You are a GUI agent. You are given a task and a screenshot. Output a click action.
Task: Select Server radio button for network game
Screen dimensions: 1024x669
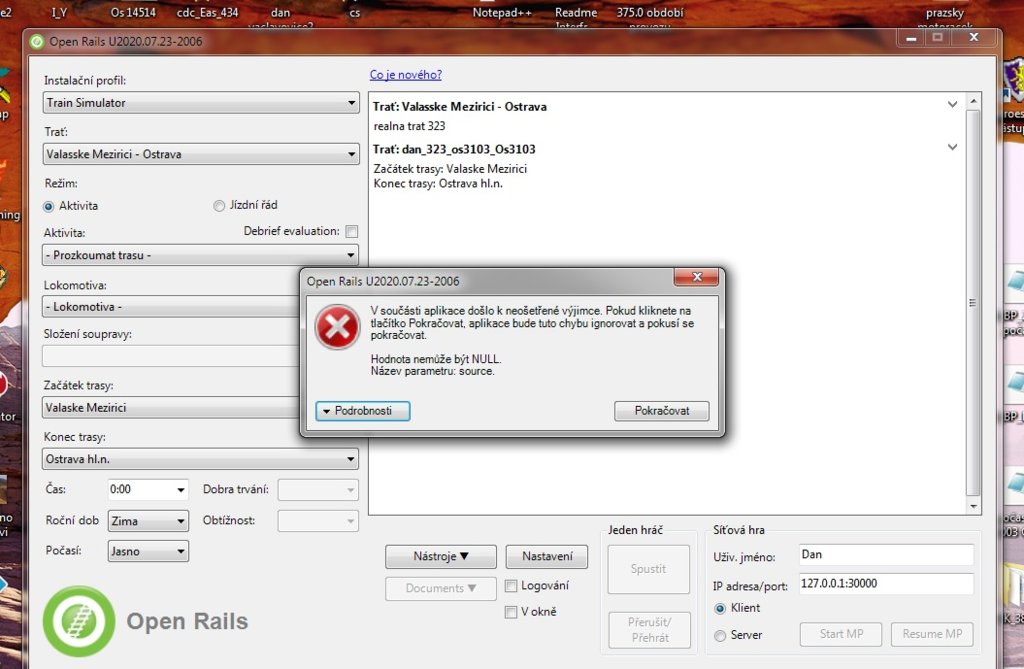tap(720, 635)
